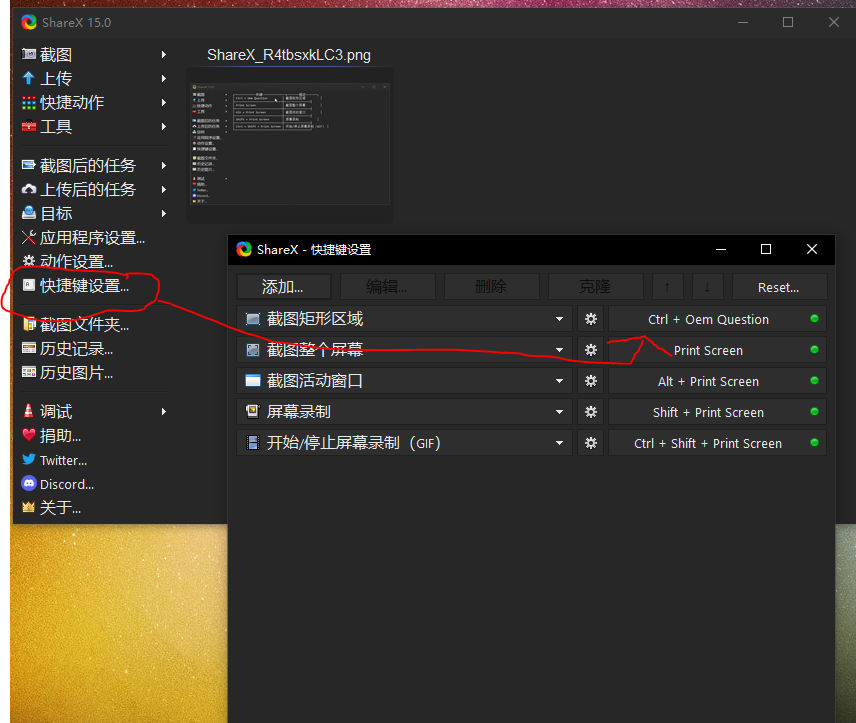This screenshot has width=856, height=723.
Task: Click the Ctrl + Oem Question hotkey button
Action: tap(717, 319)
